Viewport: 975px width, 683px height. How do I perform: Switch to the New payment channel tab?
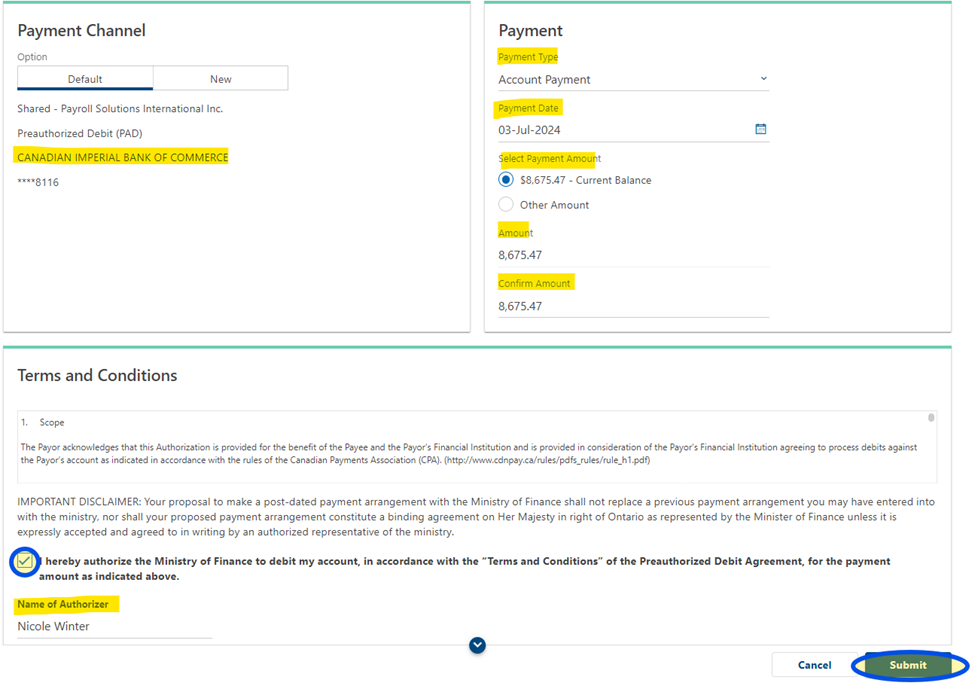[x=221, y=79]
